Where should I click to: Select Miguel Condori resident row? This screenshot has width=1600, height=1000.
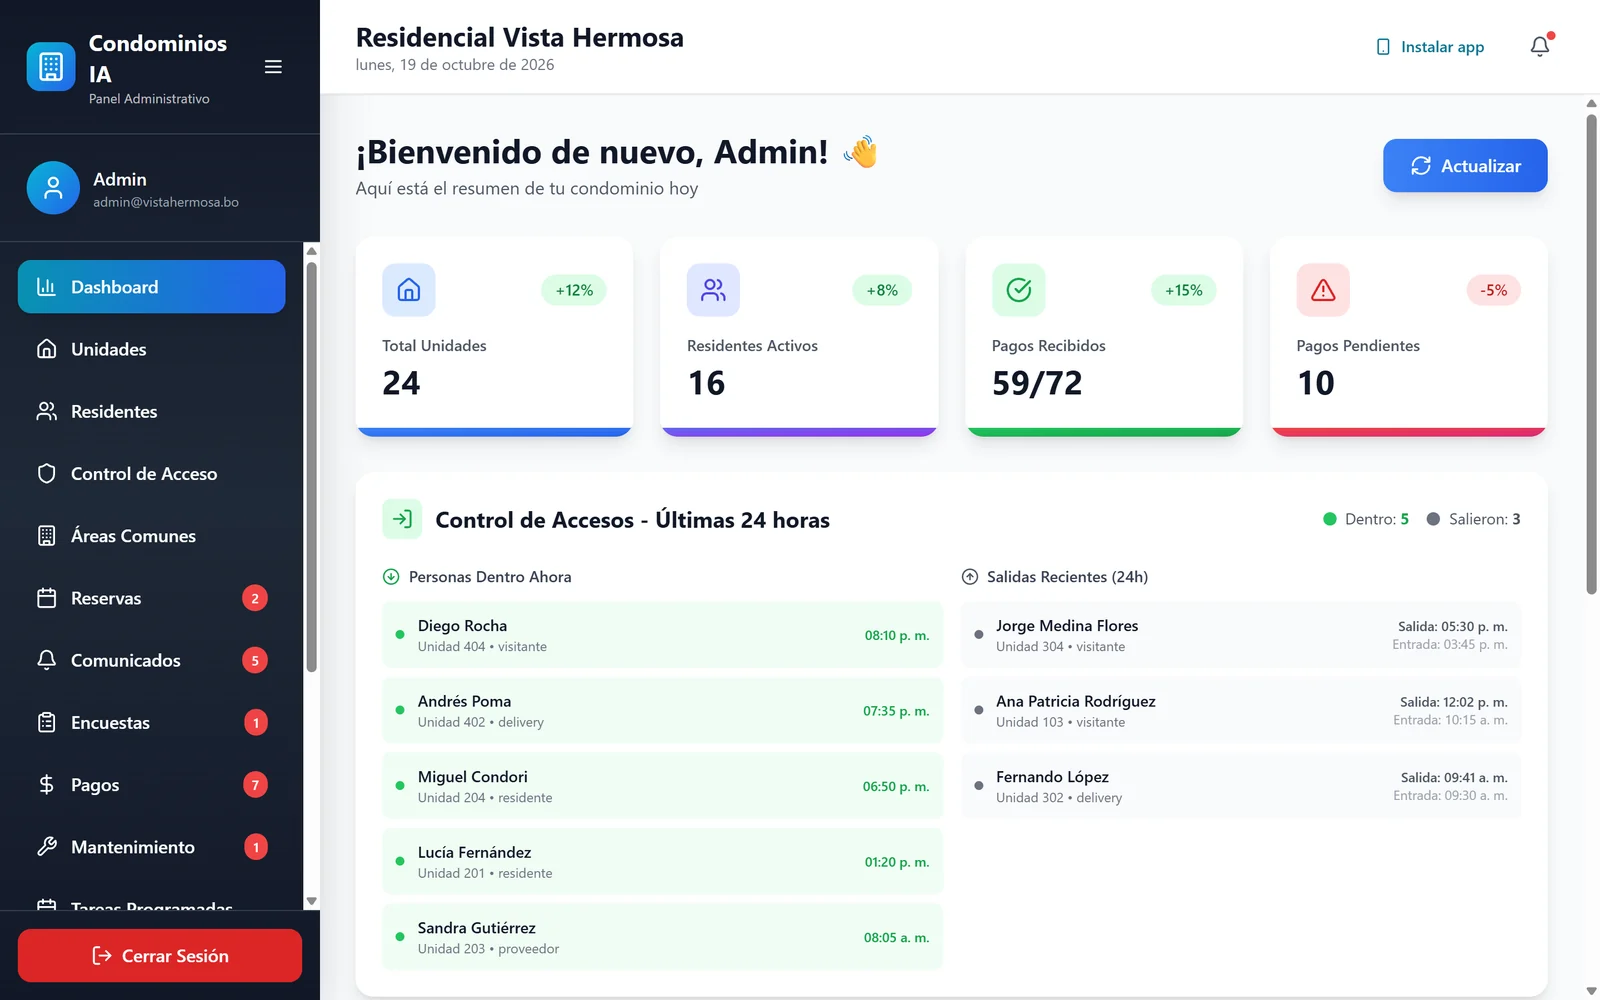point(662,786)
